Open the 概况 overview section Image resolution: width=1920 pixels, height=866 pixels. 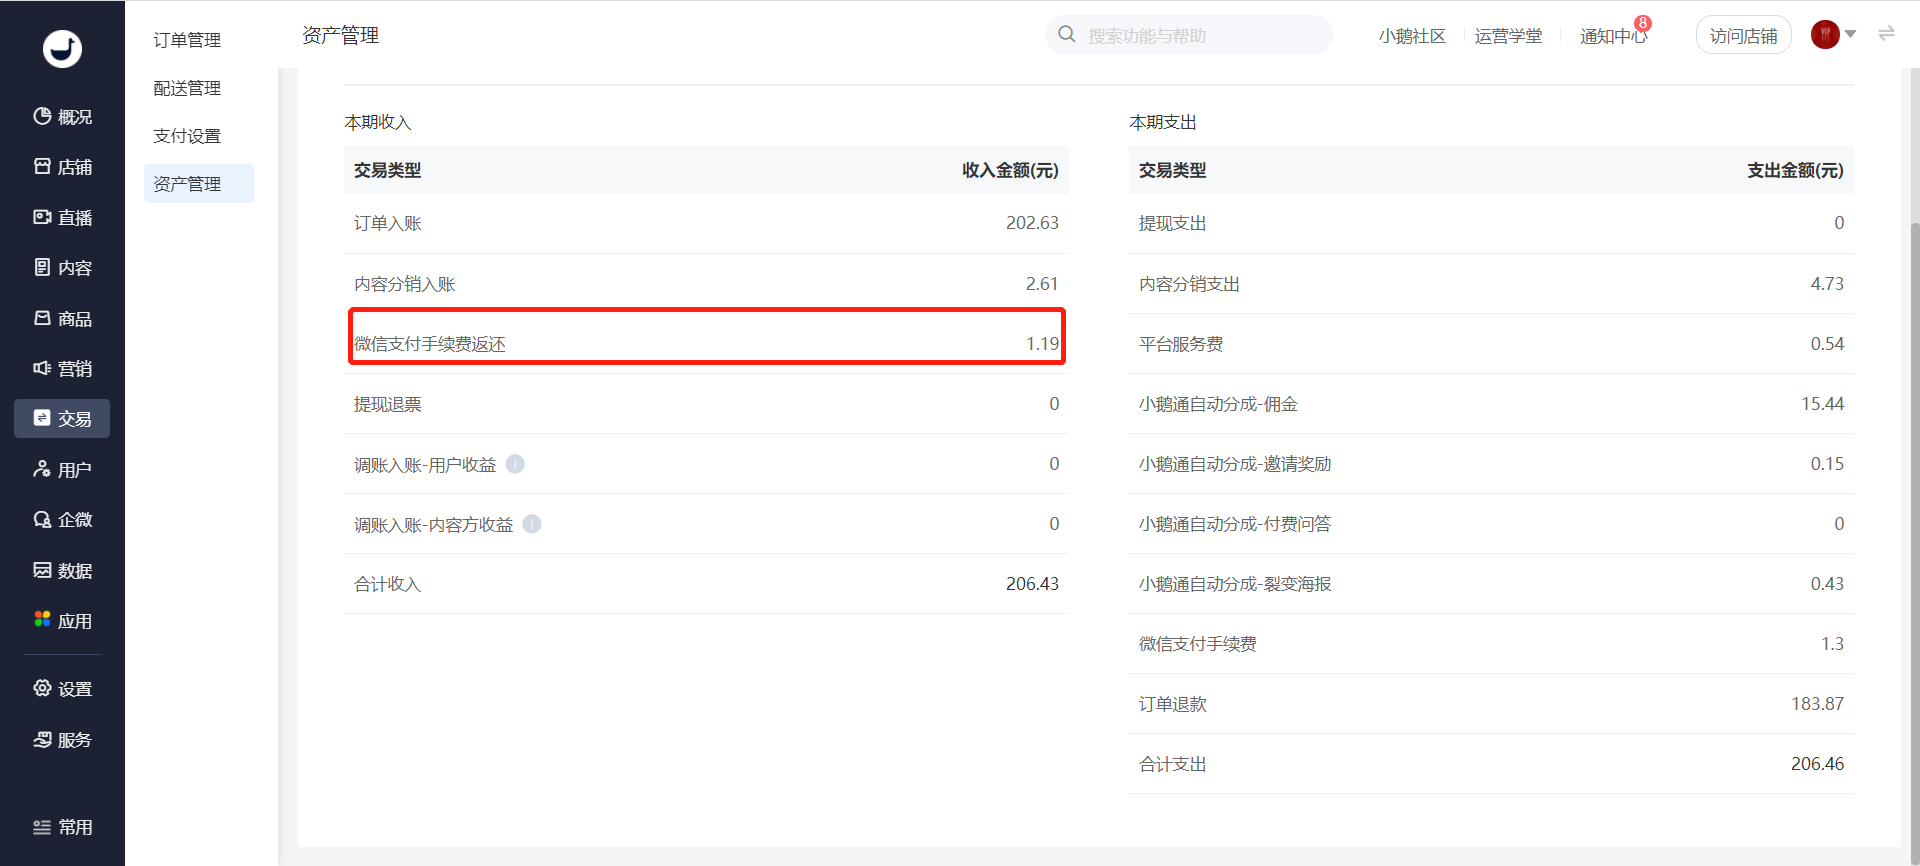click(62, 117)
